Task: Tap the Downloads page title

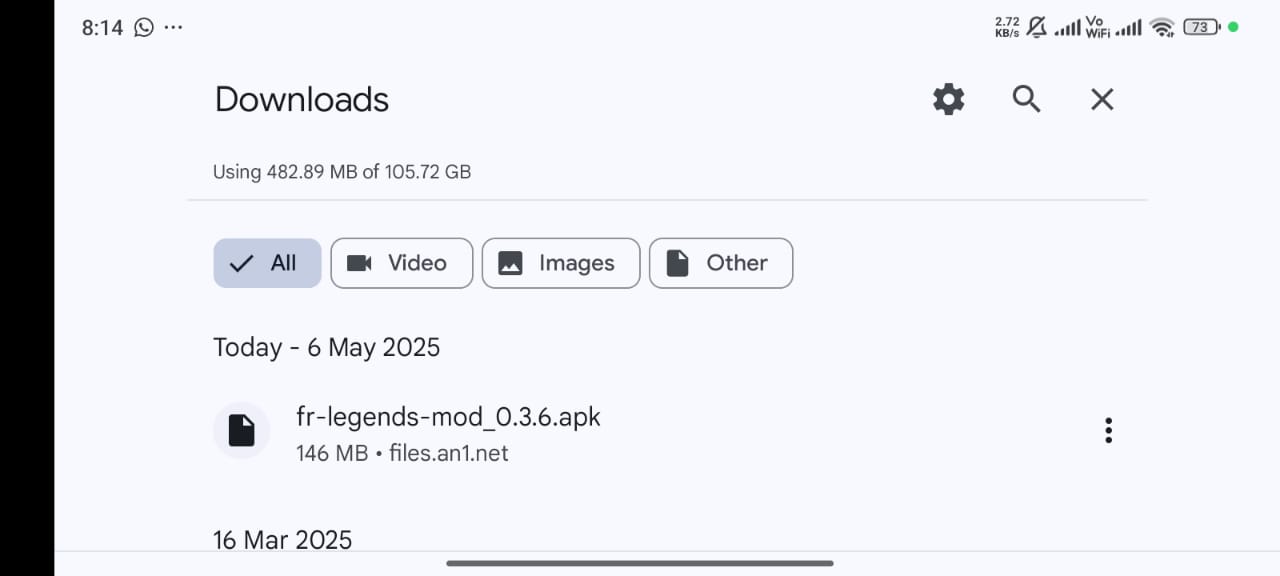Action: [302, 99]
